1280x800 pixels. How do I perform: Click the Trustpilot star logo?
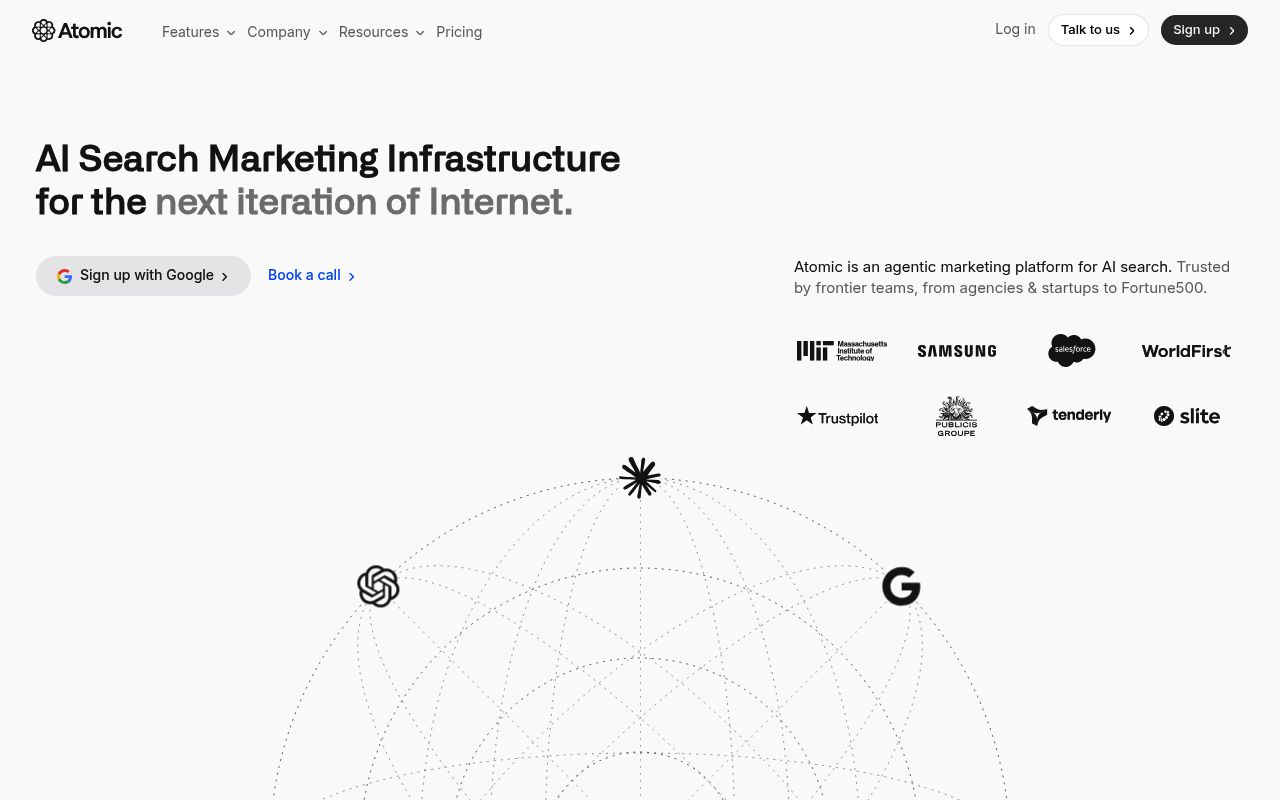837,417
